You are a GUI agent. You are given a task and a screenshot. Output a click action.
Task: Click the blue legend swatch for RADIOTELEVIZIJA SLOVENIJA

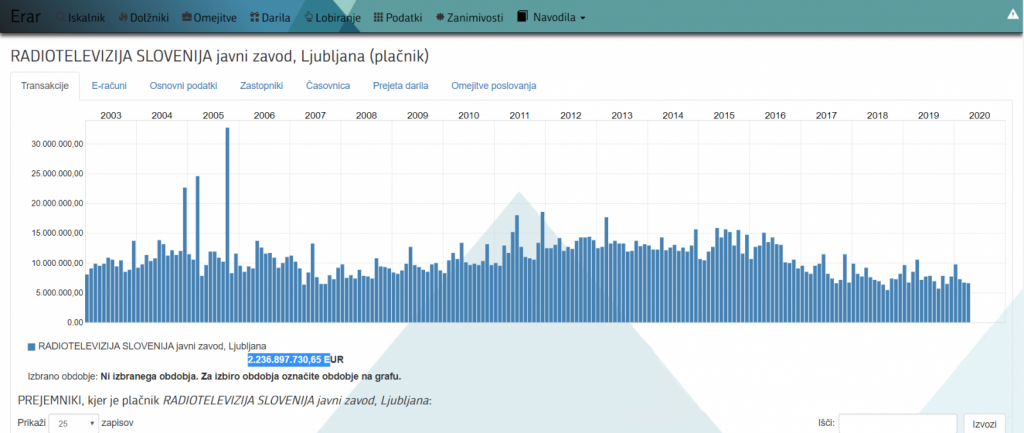click(x=30, y=347)
